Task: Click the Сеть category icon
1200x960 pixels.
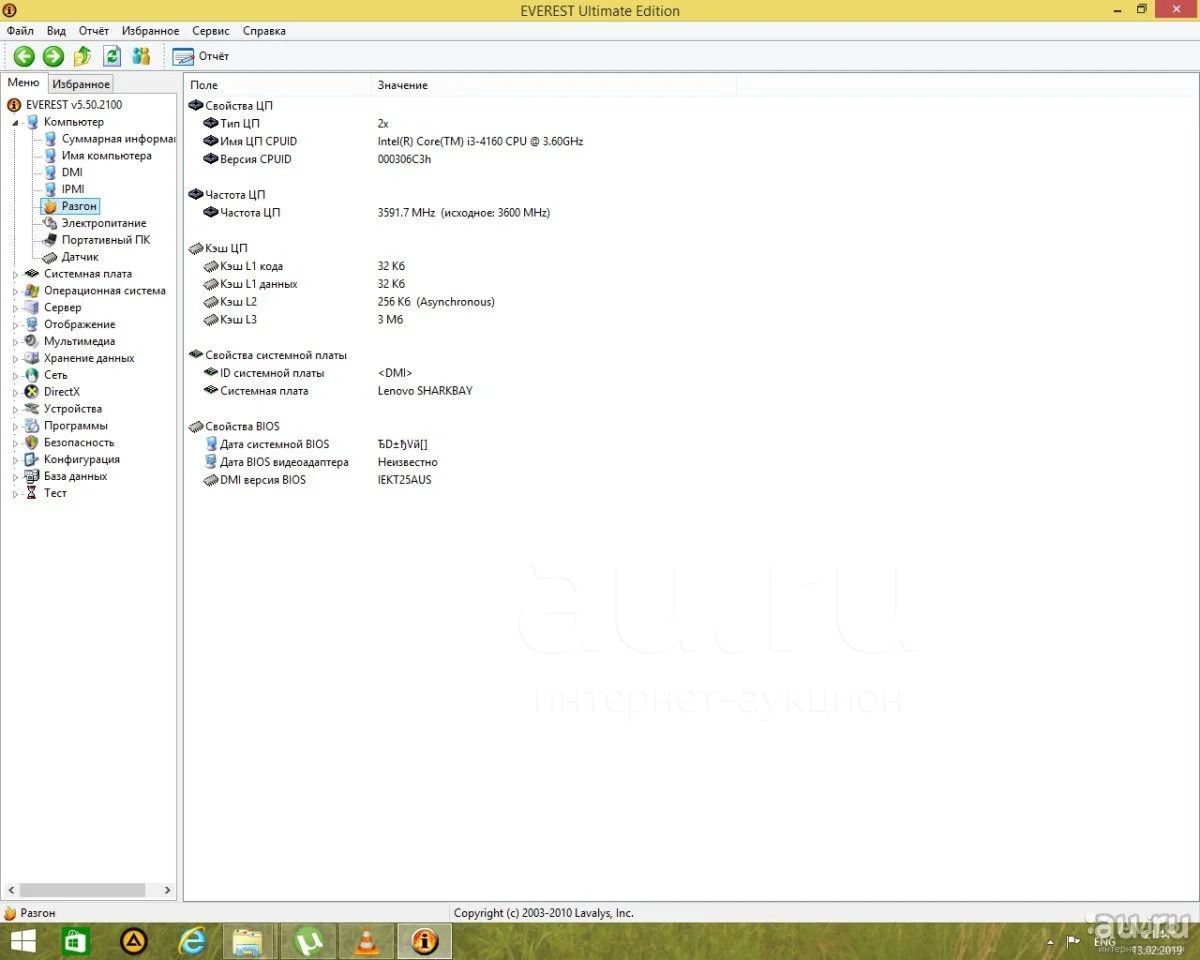Action: tap(32, 375)
